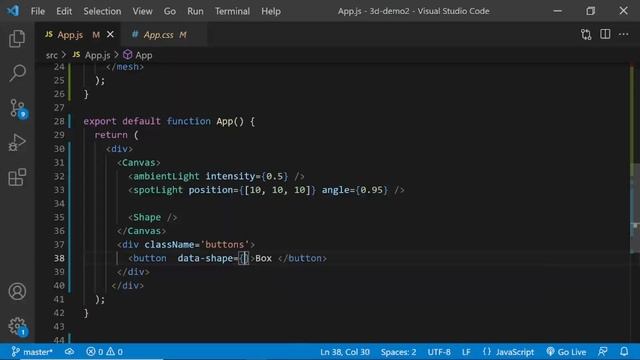Open Source Control view icon
This screenshot has height=360, width=640.
point(18,109)
